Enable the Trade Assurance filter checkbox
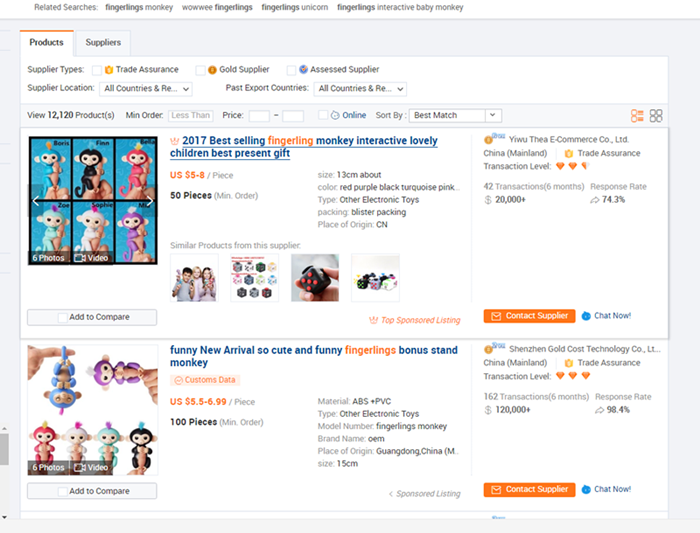The height and width of the screenshot is (533, 700). pos(97,70)
